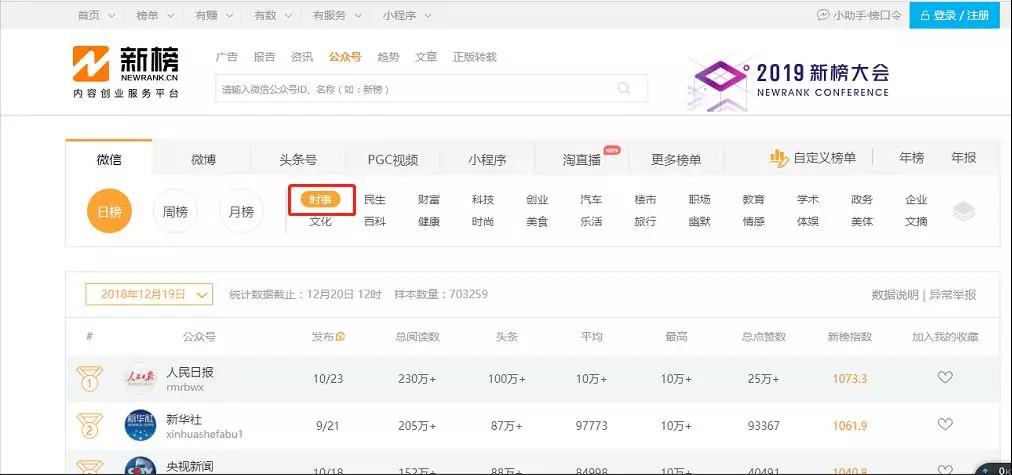
Task: Switch to the 头条号 tab
Action: [298, 159]
